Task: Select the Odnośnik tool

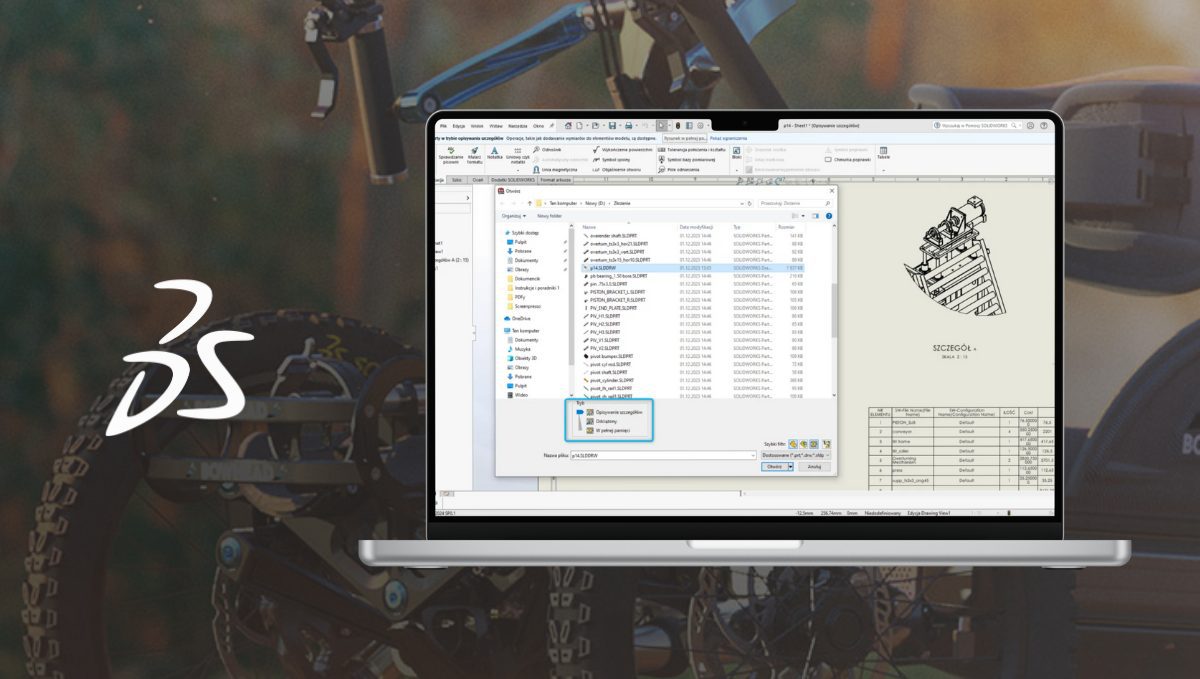Action: 547,149
